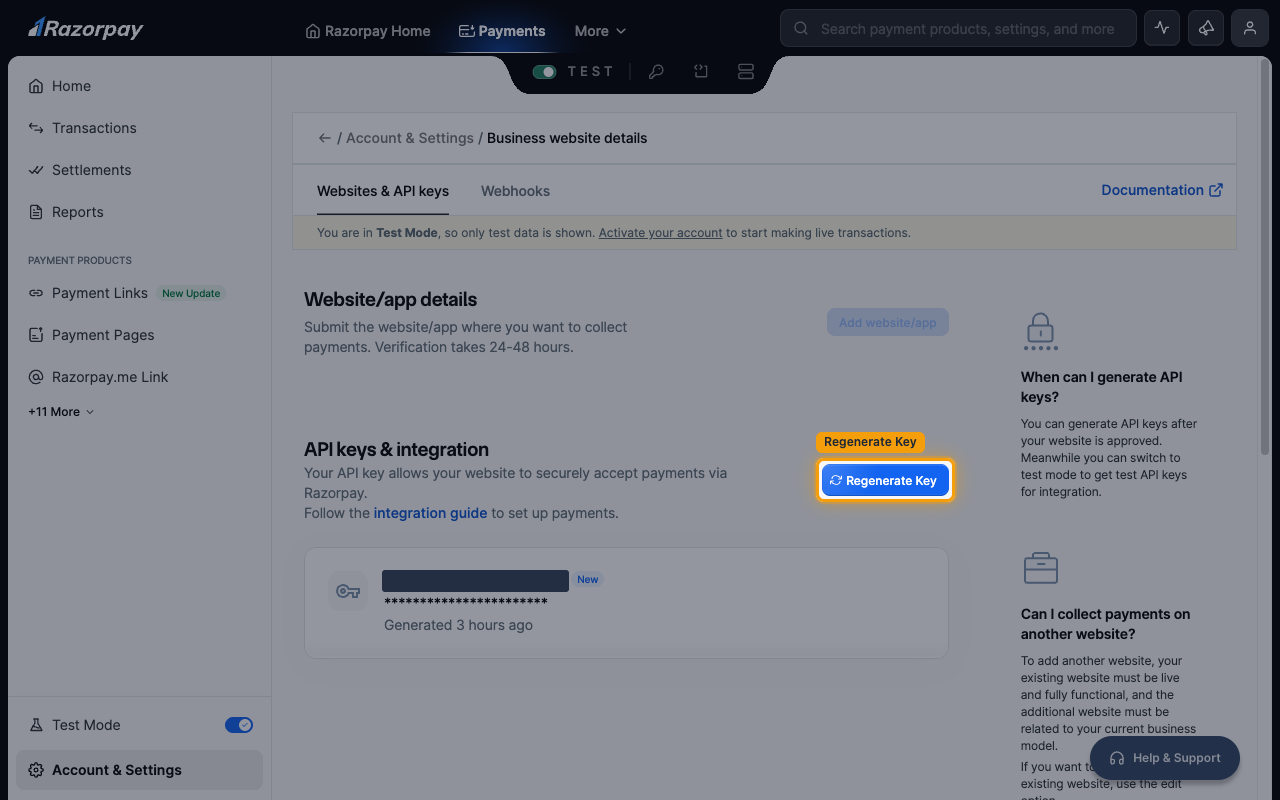
Task: Click the New badge on the API key
Action: [x=588, y=579]
